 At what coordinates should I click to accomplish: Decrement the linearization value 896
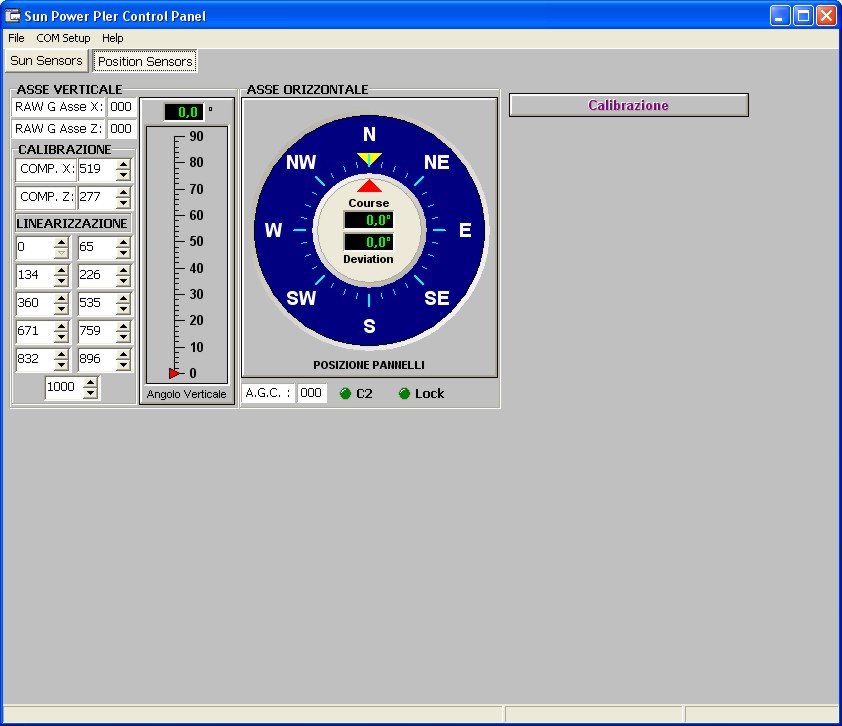tap(124, 365)
